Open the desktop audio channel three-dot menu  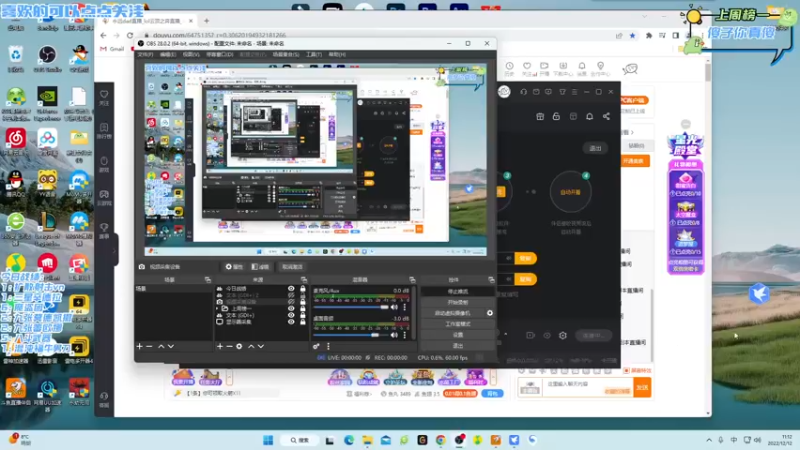point(405,335)
